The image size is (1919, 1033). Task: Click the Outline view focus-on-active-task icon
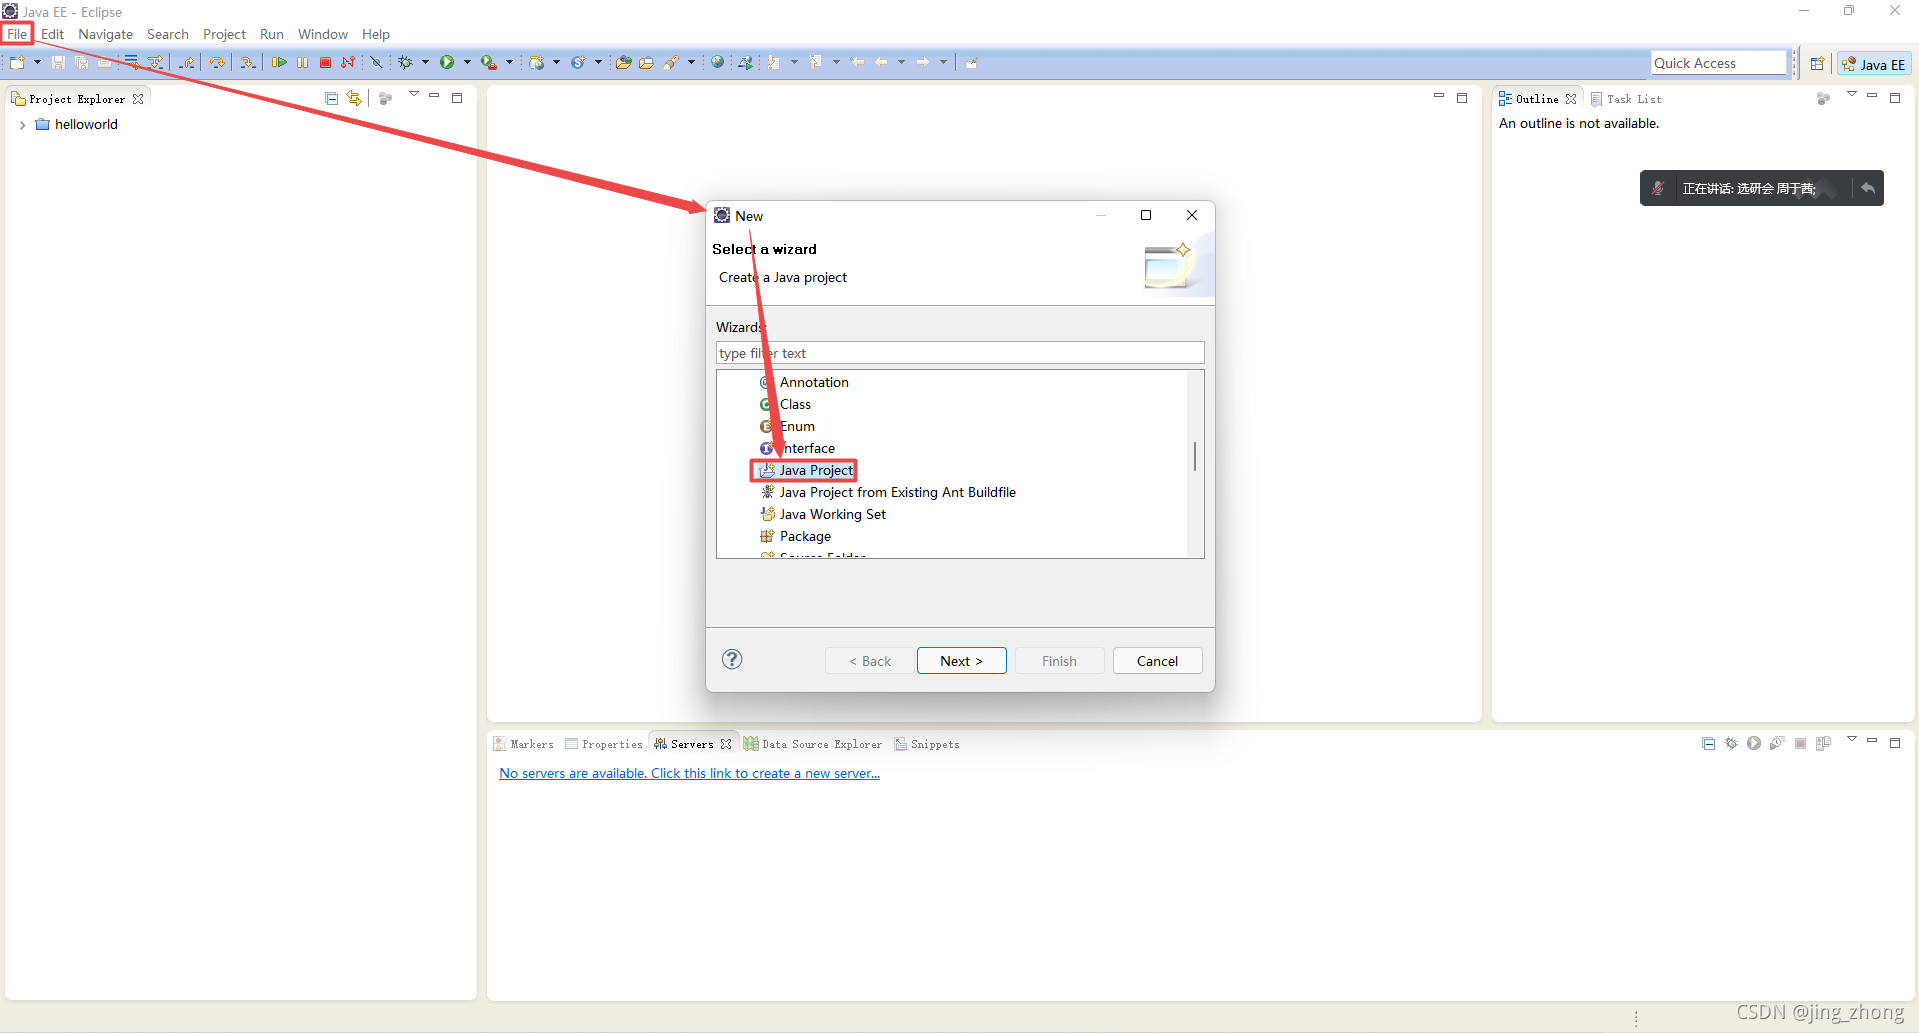click(1823, 98)
